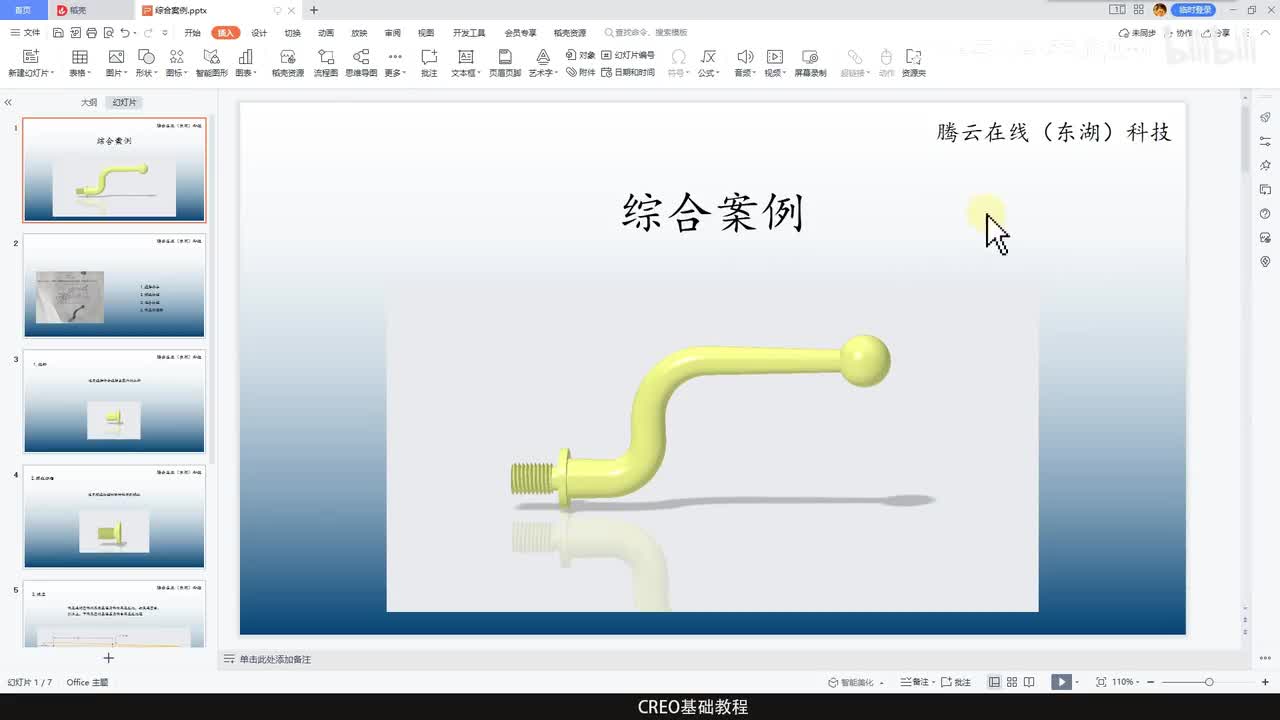Expand the 形状 dropdown arrow
This screenshot has width=1280, height=720.
pos(156,73)
